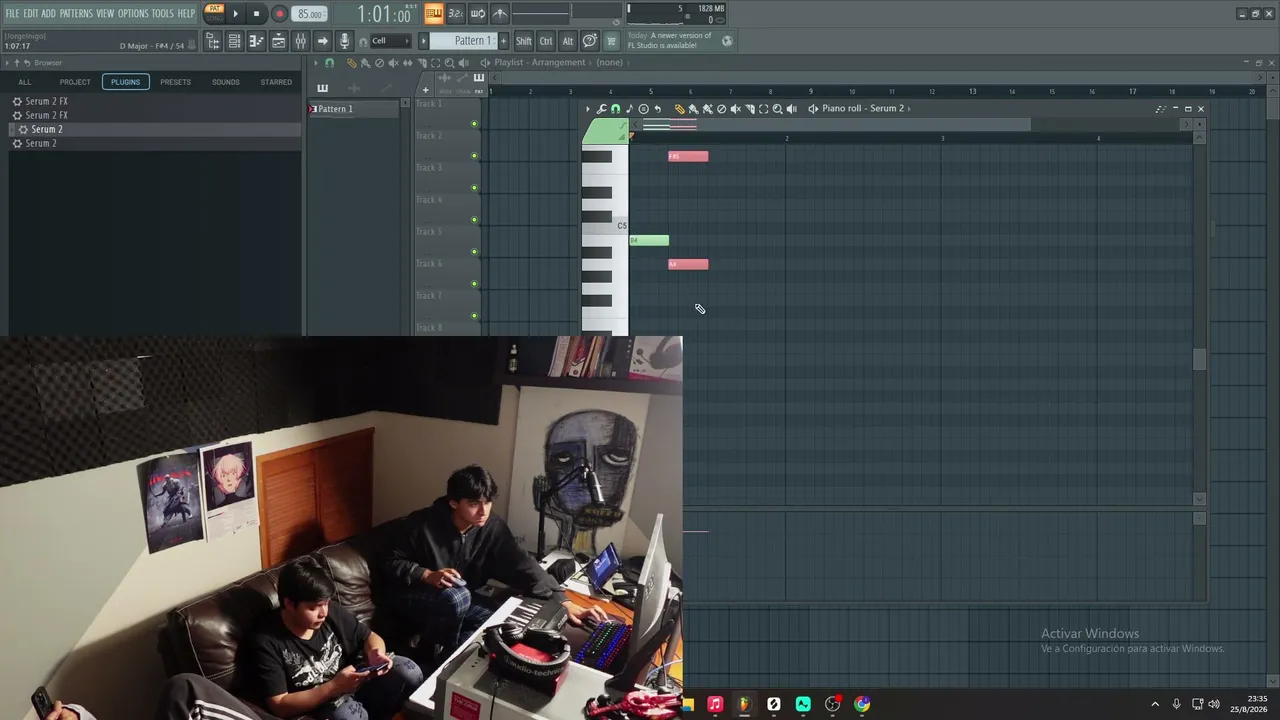Click the Shift key button
1280x720 pixels.
point(524,41)
